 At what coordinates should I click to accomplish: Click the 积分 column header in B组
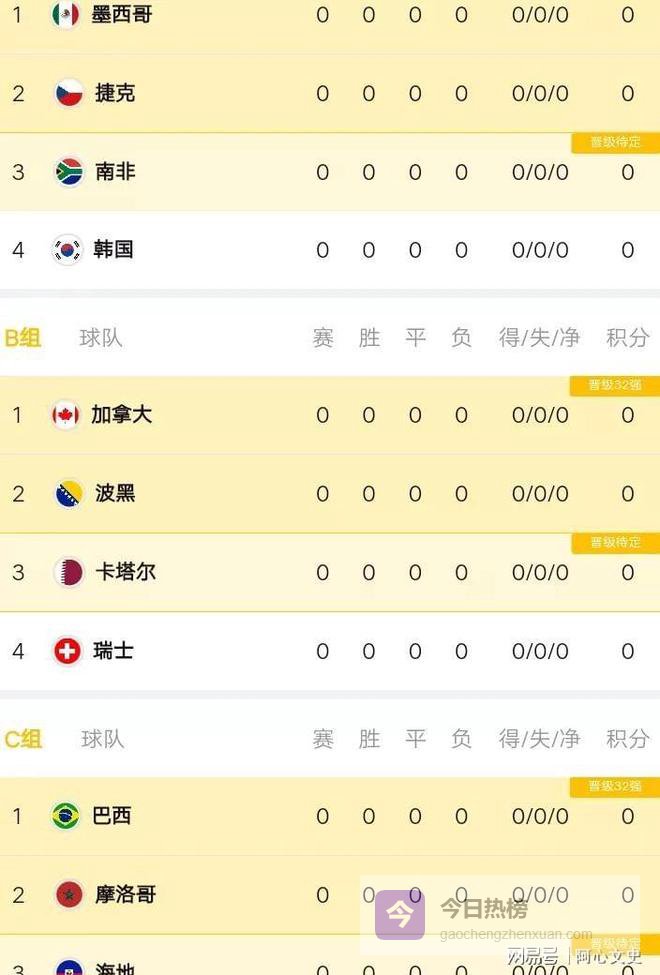[x=627, y=338]
